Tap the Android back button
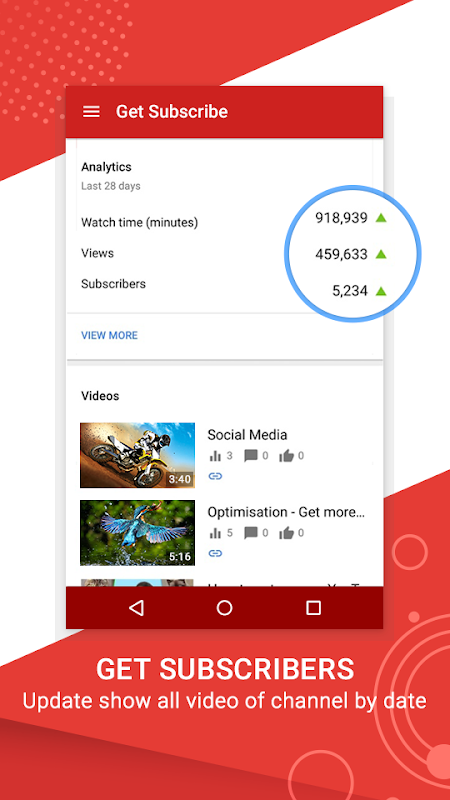The height and width of the screenshot is (800, 450). click(x=136, y=608)
